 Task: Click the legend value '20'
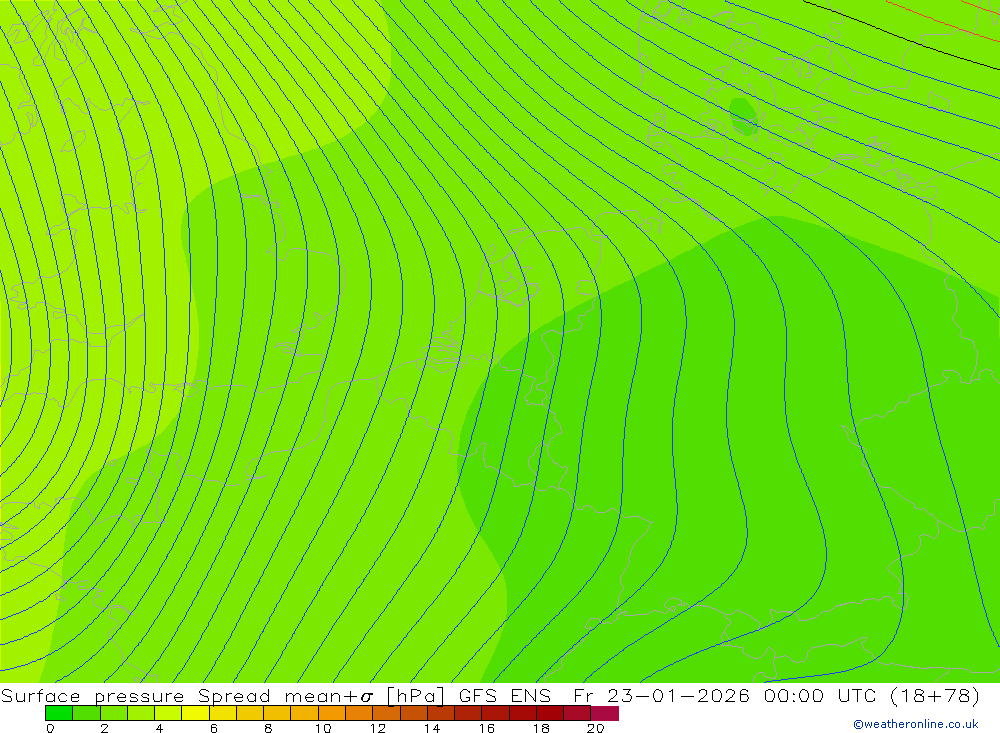(595, 728)
